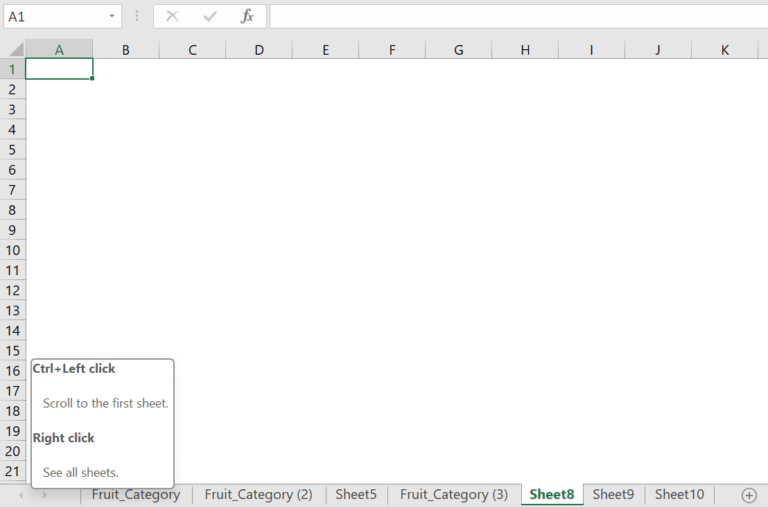
Task: Select column I header
Action: click(x=592, y=49)
